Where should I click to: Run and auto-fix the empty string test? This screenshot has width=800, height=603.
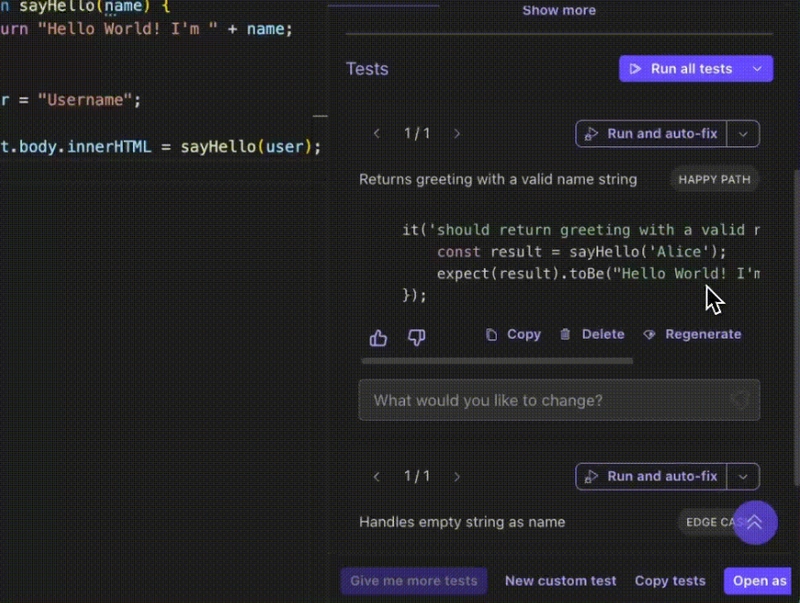click(651, 476)
